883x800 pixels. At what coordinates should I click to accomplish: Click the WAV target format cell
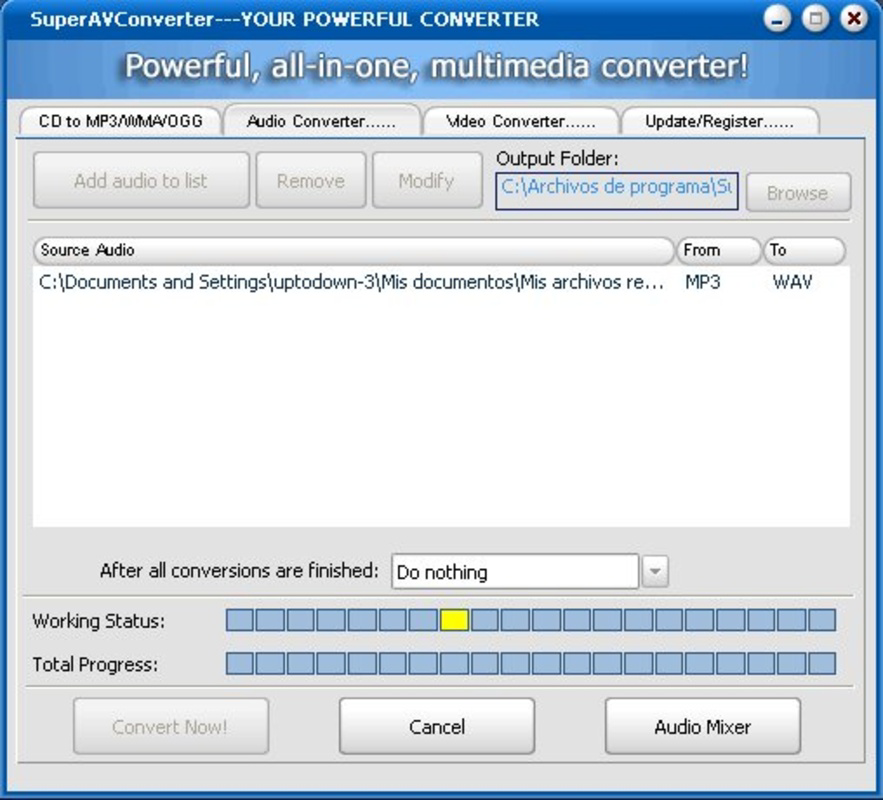pyautogui.click(x=792, y=282)
